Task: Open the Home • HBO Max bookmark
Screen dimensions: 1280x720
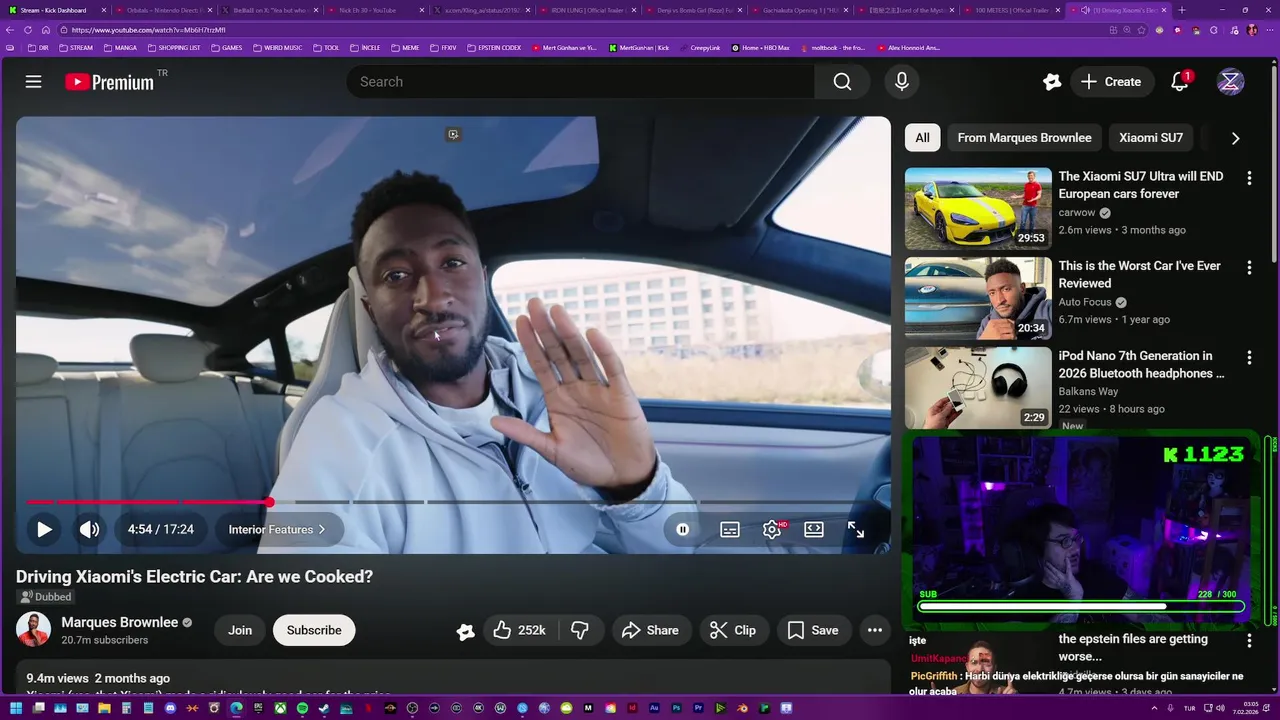Action: (x=760, y=48)
